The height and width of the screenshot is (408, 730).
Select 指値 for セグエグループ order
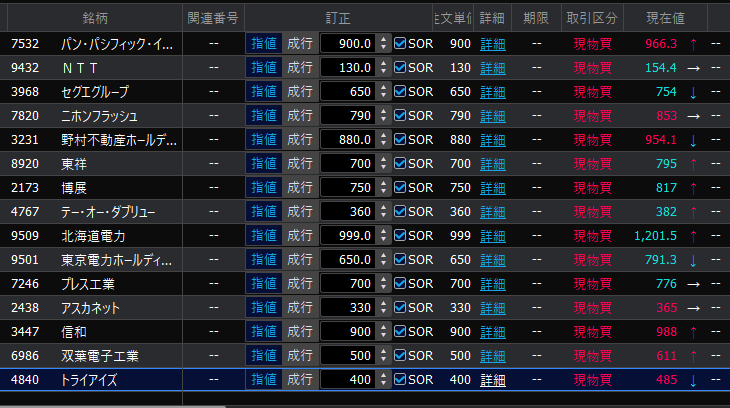[264, 92]
